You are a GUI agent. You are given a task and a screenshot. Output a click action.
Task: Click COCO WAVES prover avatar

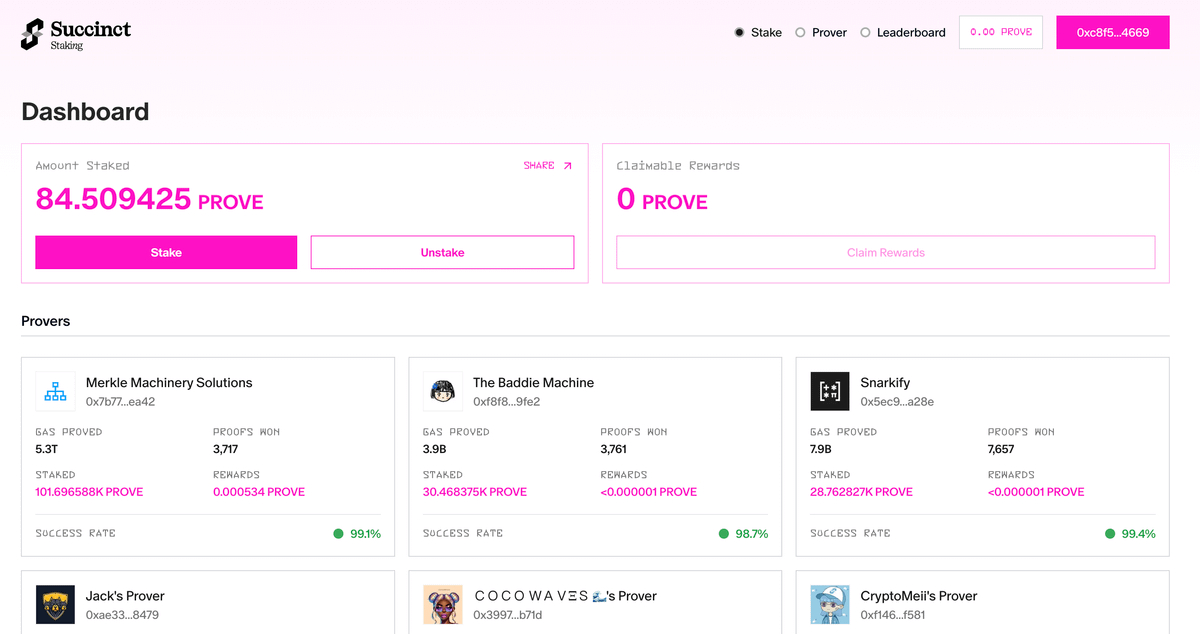[x=443, y=604]
